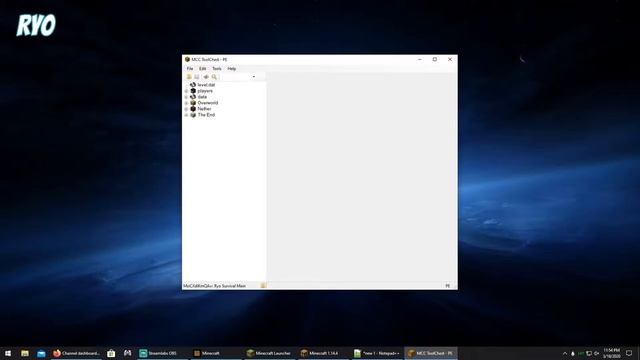Select the Nether tree node
The image size is (640, 360).
(204, 109)
